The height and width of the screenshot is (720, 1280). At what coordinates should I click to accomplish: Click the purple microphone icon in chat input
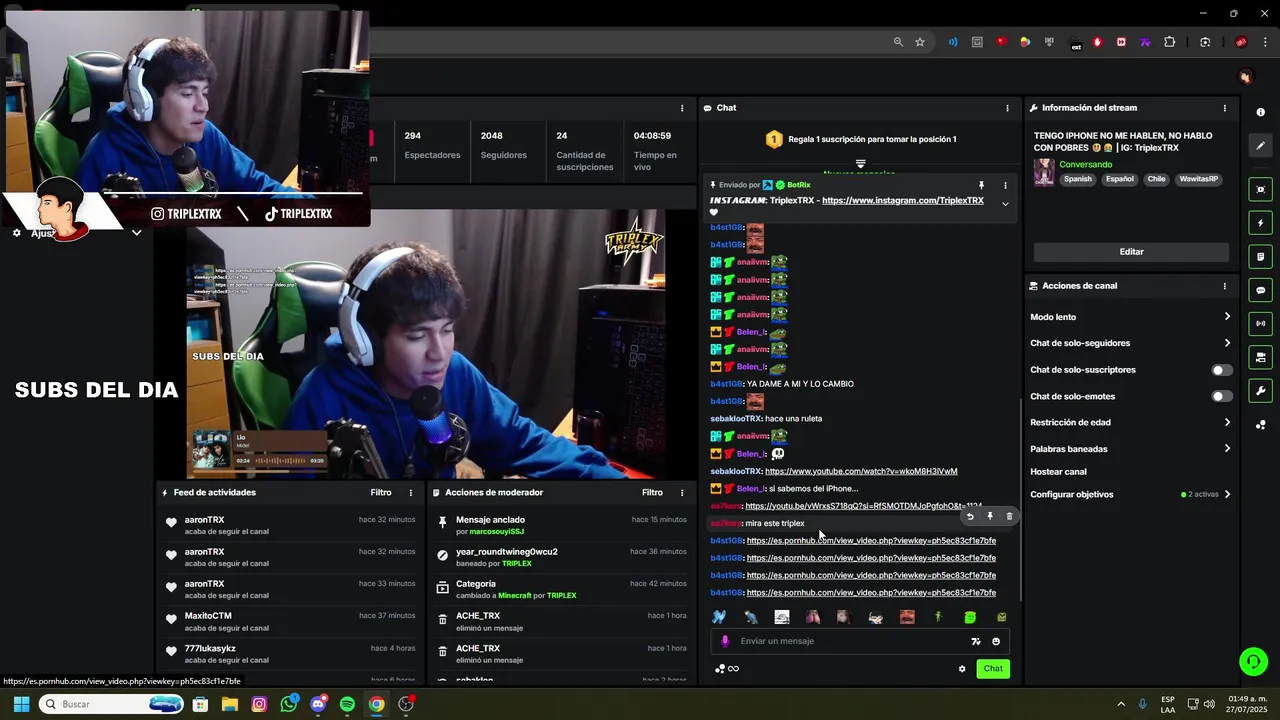click(x=725, y=642)
